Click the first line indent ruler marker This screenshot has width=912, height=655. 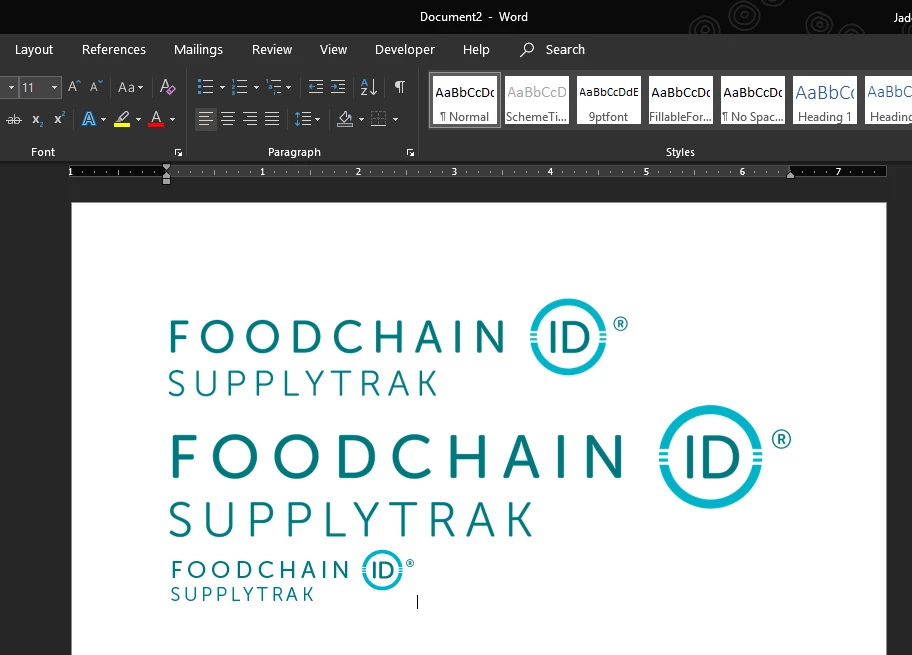pos(166,169)
